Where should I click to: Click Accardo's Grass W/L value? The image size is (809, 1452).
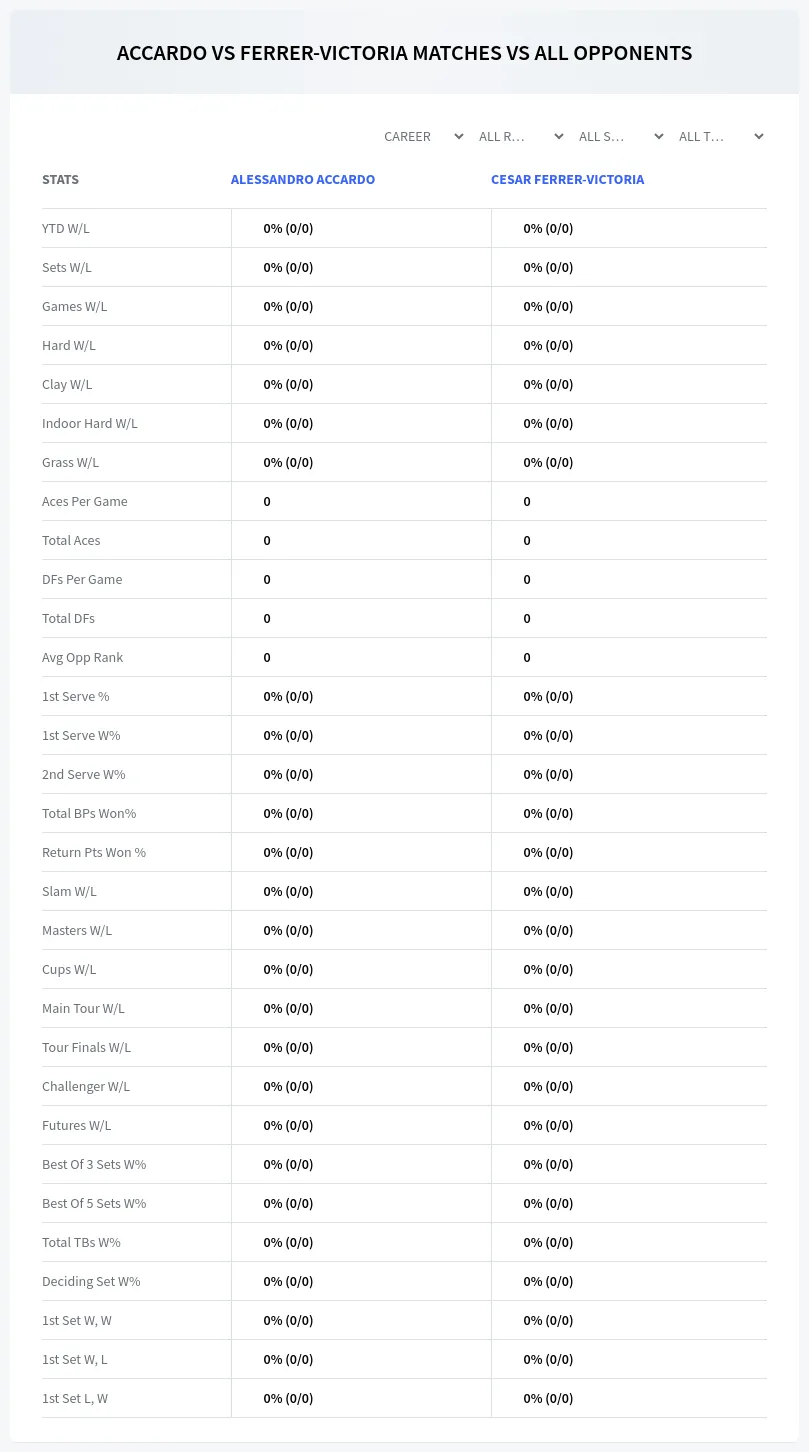(x=288, y=462)
